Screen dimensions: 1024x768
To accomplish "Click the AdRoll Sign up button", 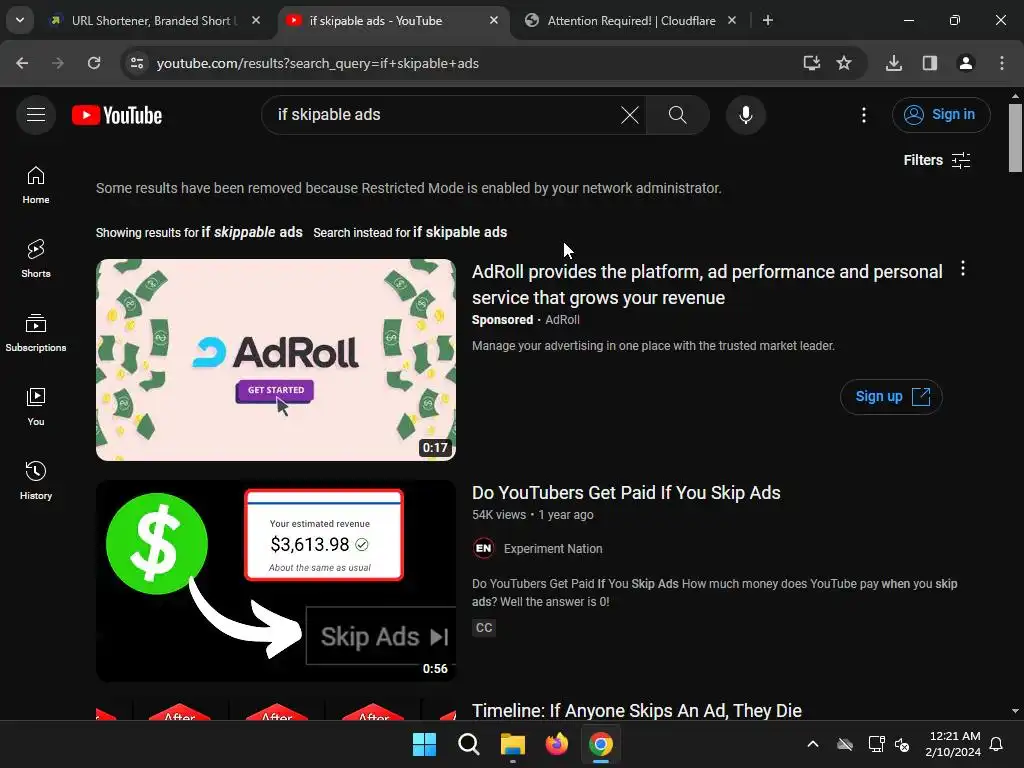I will [x=891, y=396].
